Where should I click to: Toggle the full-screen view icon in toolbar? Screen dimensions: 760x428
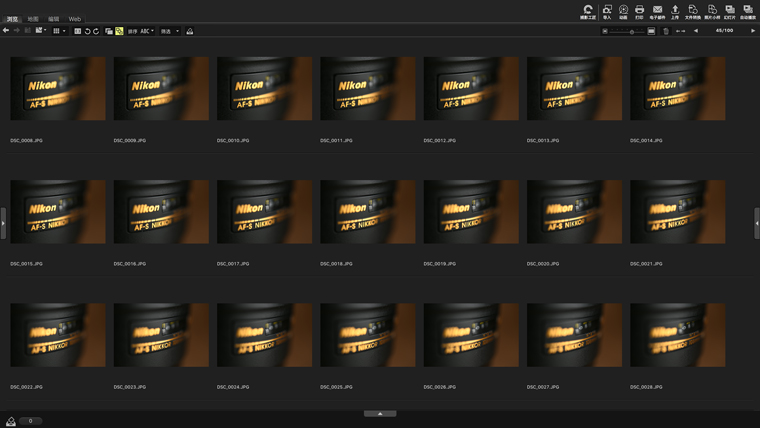[x=78, y=31]
